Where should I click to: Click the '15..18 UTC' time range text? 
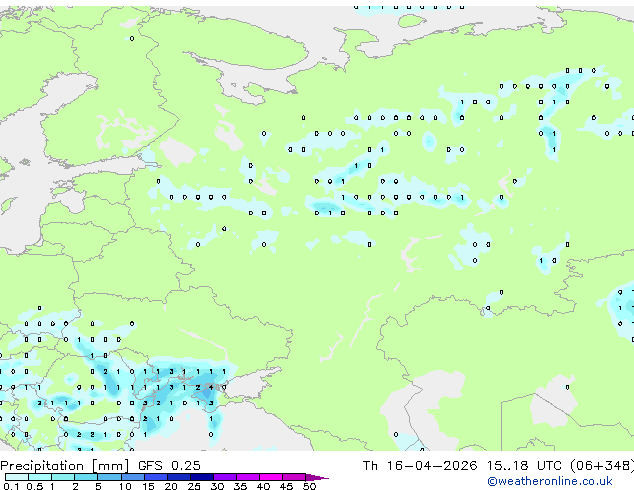(525, 466)
